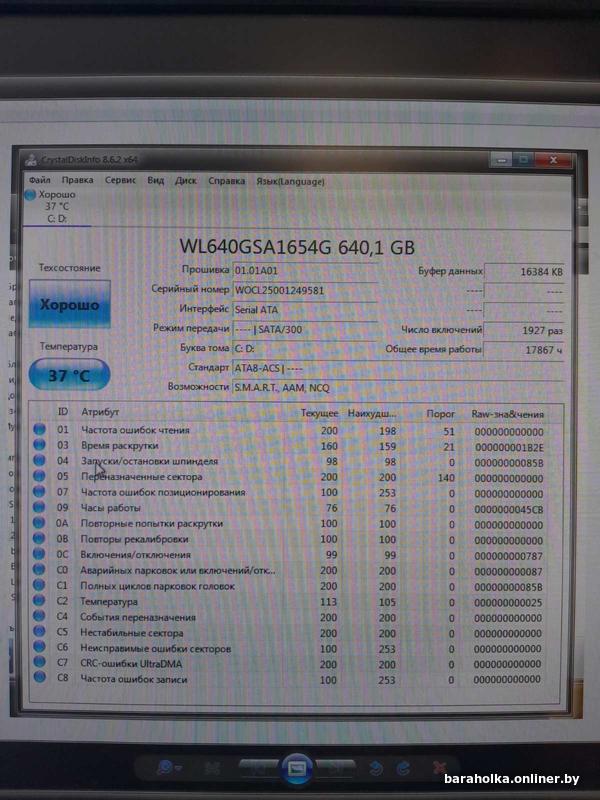The width and height of the screenshot is (600, 800).
Task: Click the Возможности field S.M.A.R.T., AAM, NCQ
Action: point(398,388)
